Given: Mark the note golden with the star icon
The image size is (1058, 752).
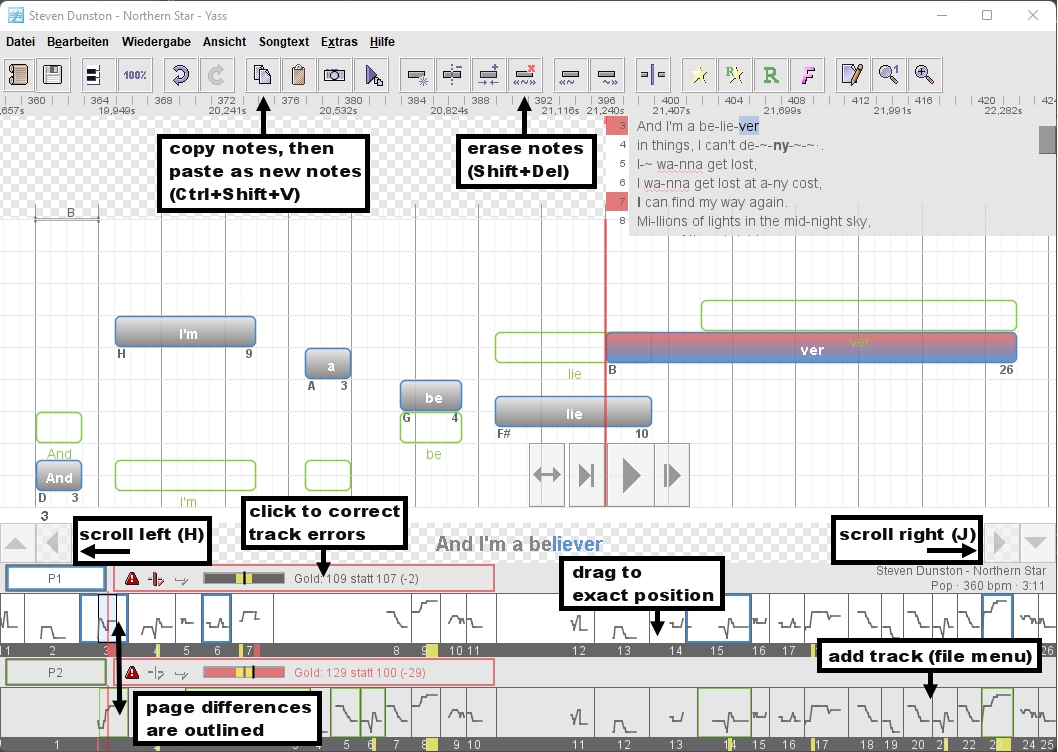Looking at the screenshot, I should pyautogui.click(x=698, y=75).
